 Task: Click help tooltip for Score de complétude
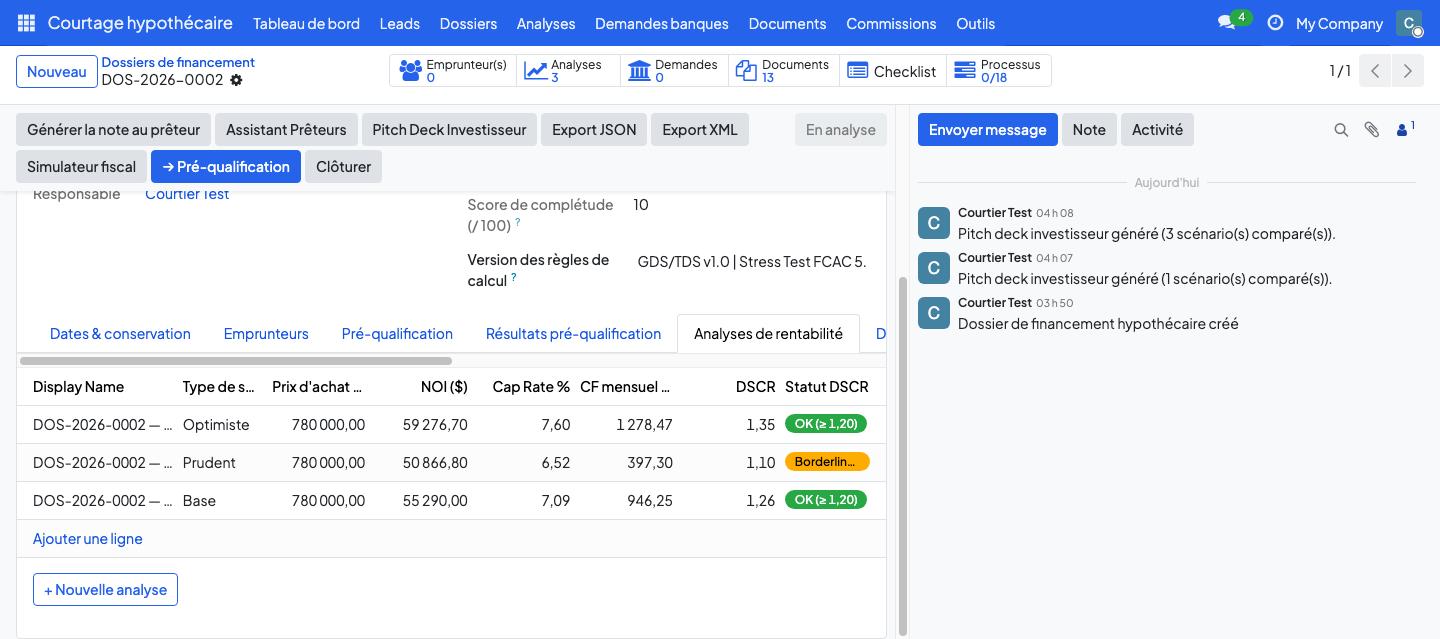point(518,222)
